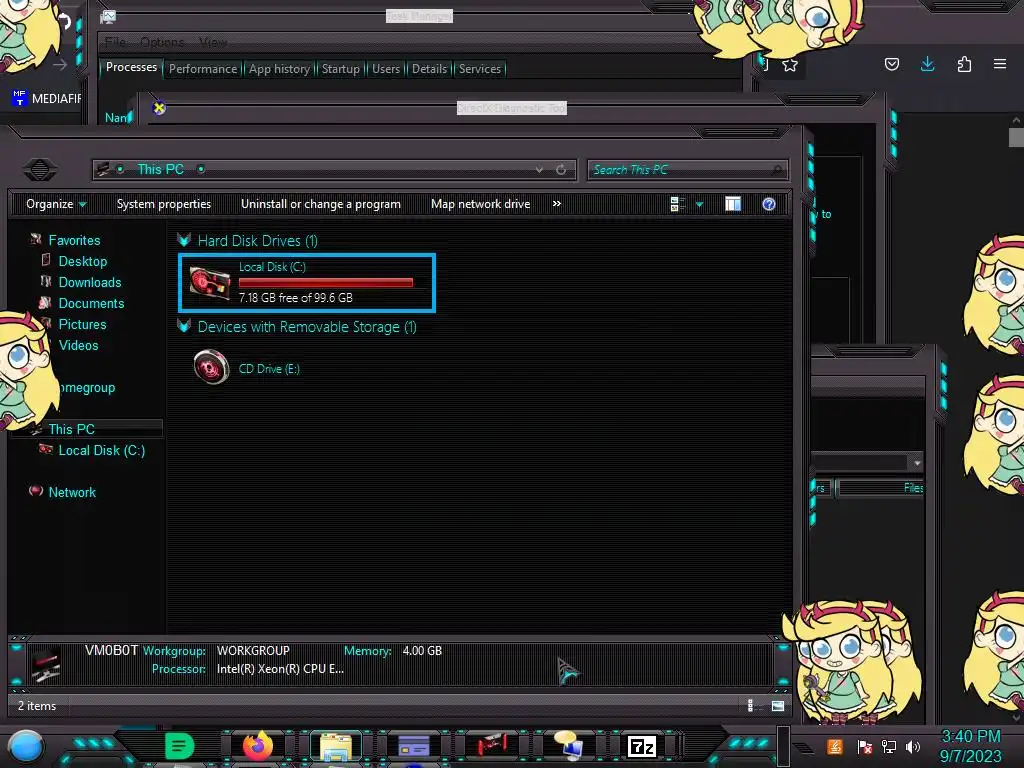Switch to large icons view in status bar
1024x768 pixels.
[778, 705]
